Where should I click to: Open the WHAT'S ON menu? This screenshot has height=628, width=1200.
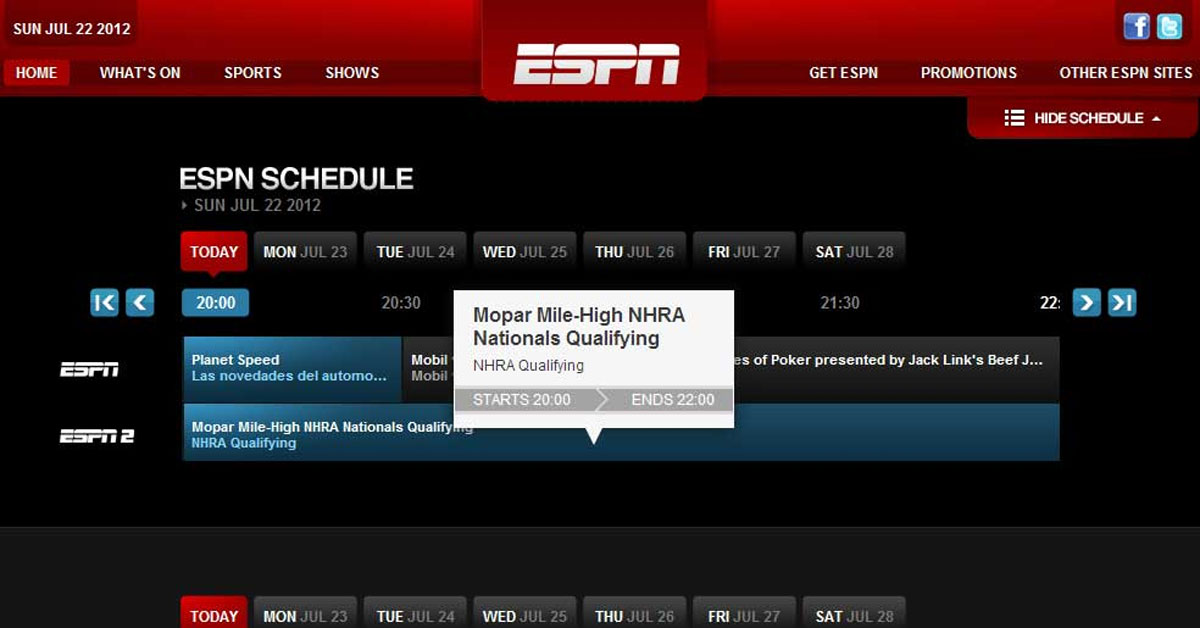(140, 72)
